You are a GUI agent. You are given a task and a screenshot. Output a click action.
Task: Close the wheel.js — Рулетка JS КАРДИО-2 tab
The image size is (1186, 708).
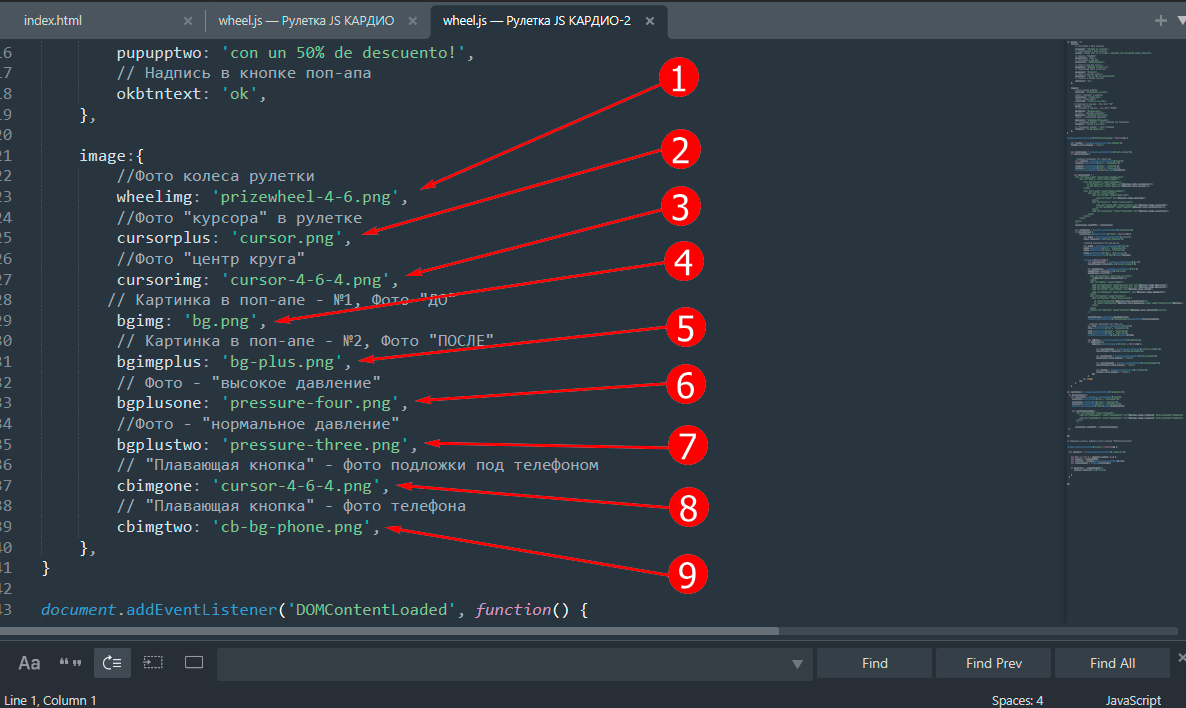click(x=650, y=21)
